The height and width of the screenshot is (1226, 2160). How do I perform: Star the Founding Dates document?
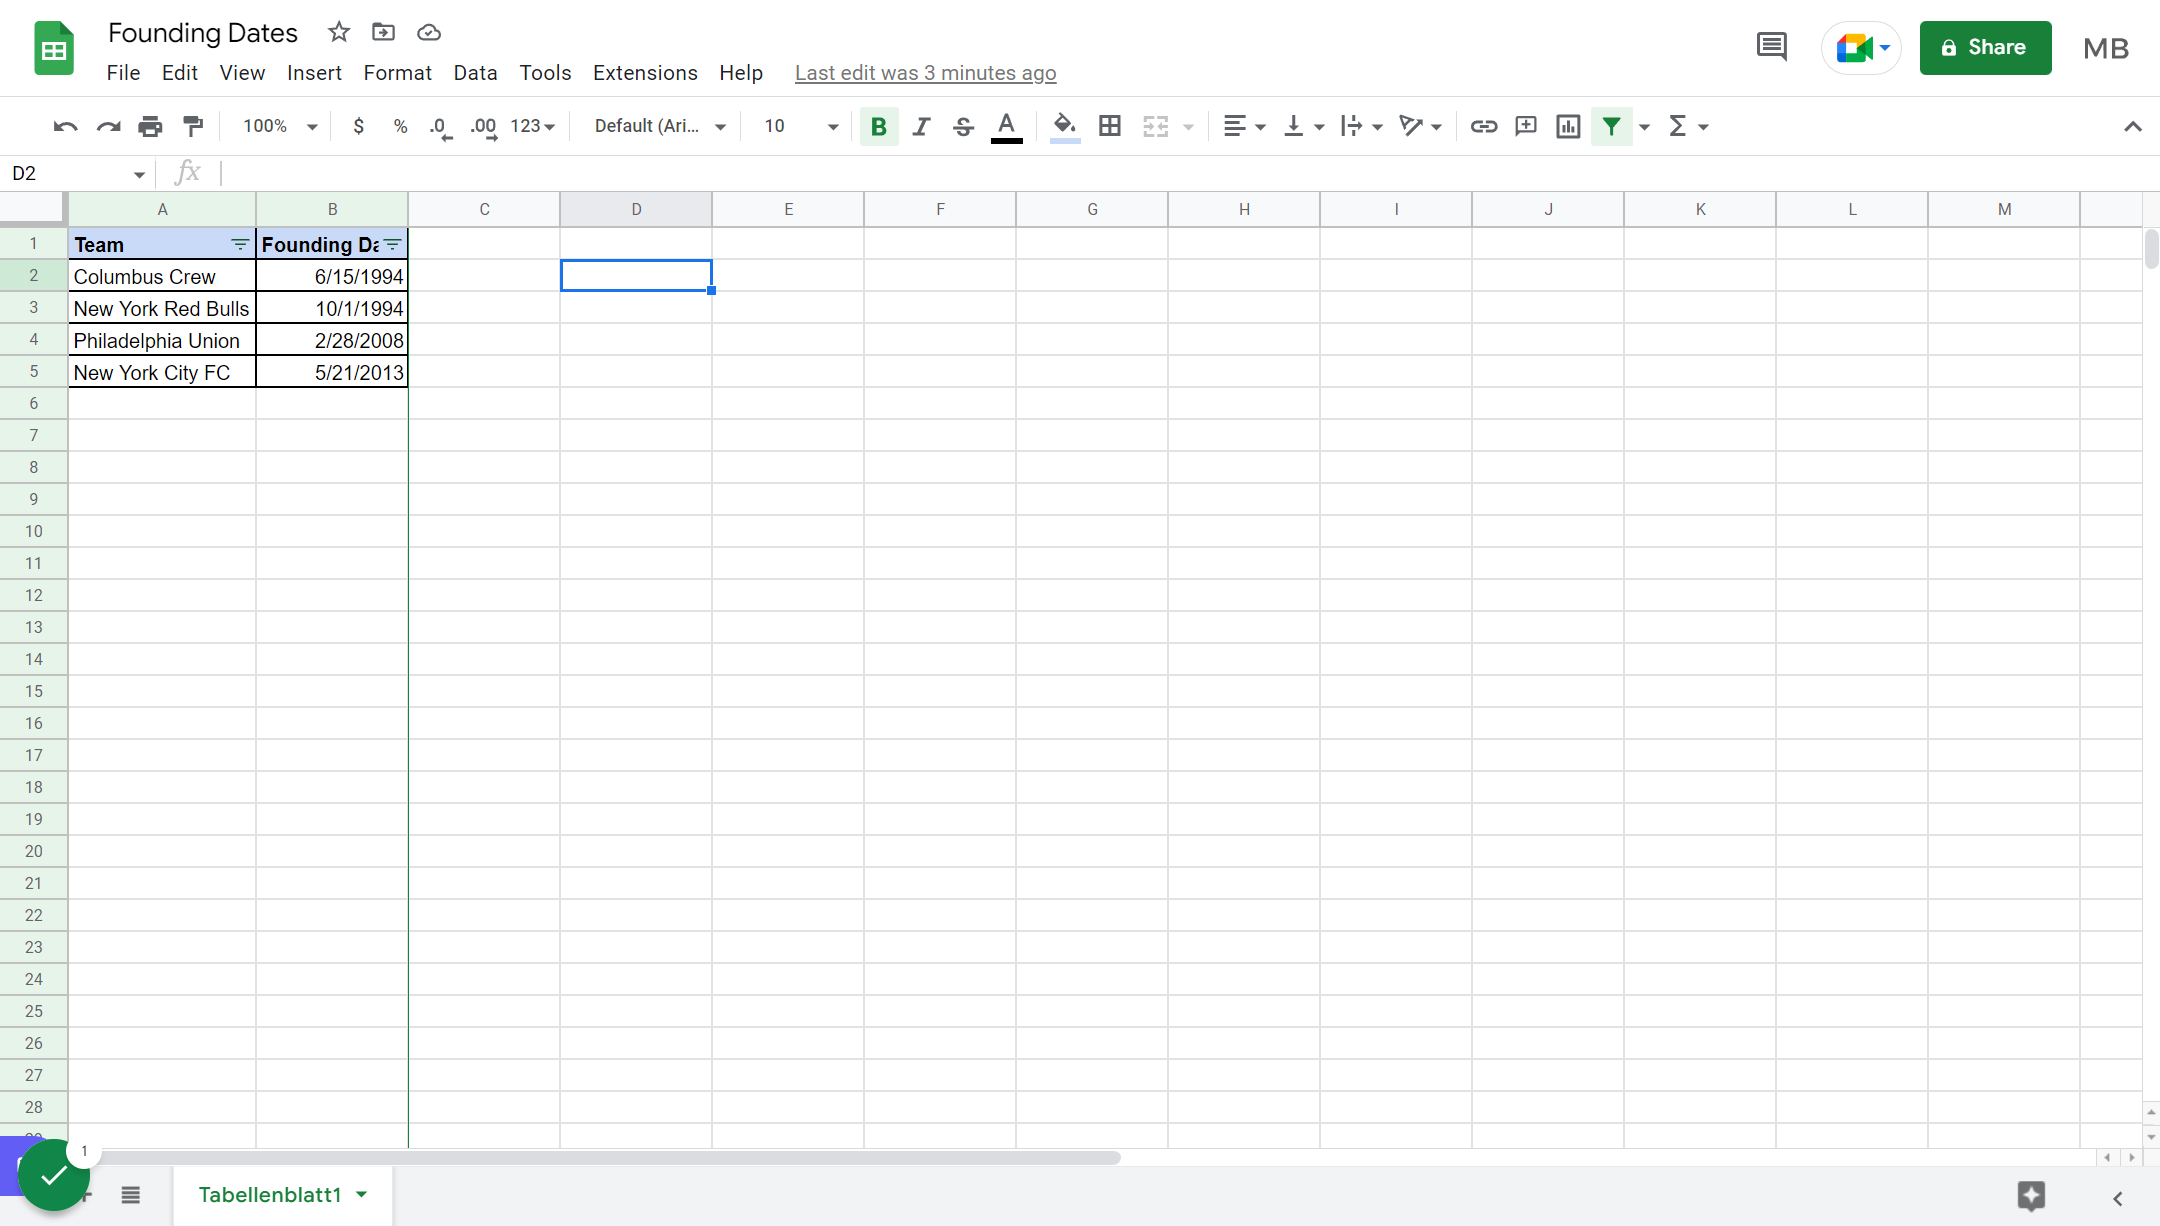339,32
